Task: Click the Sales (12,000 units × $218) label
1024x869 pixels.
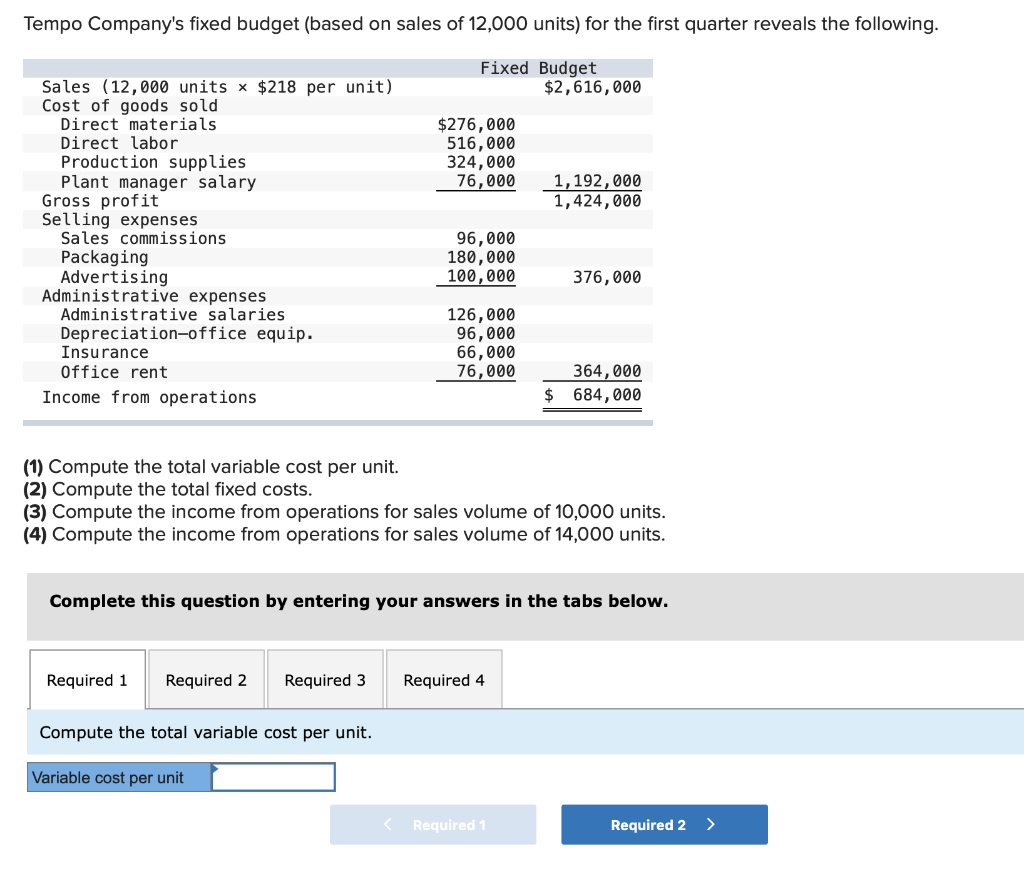Action: pyautogui.click(x=217, y=87)
